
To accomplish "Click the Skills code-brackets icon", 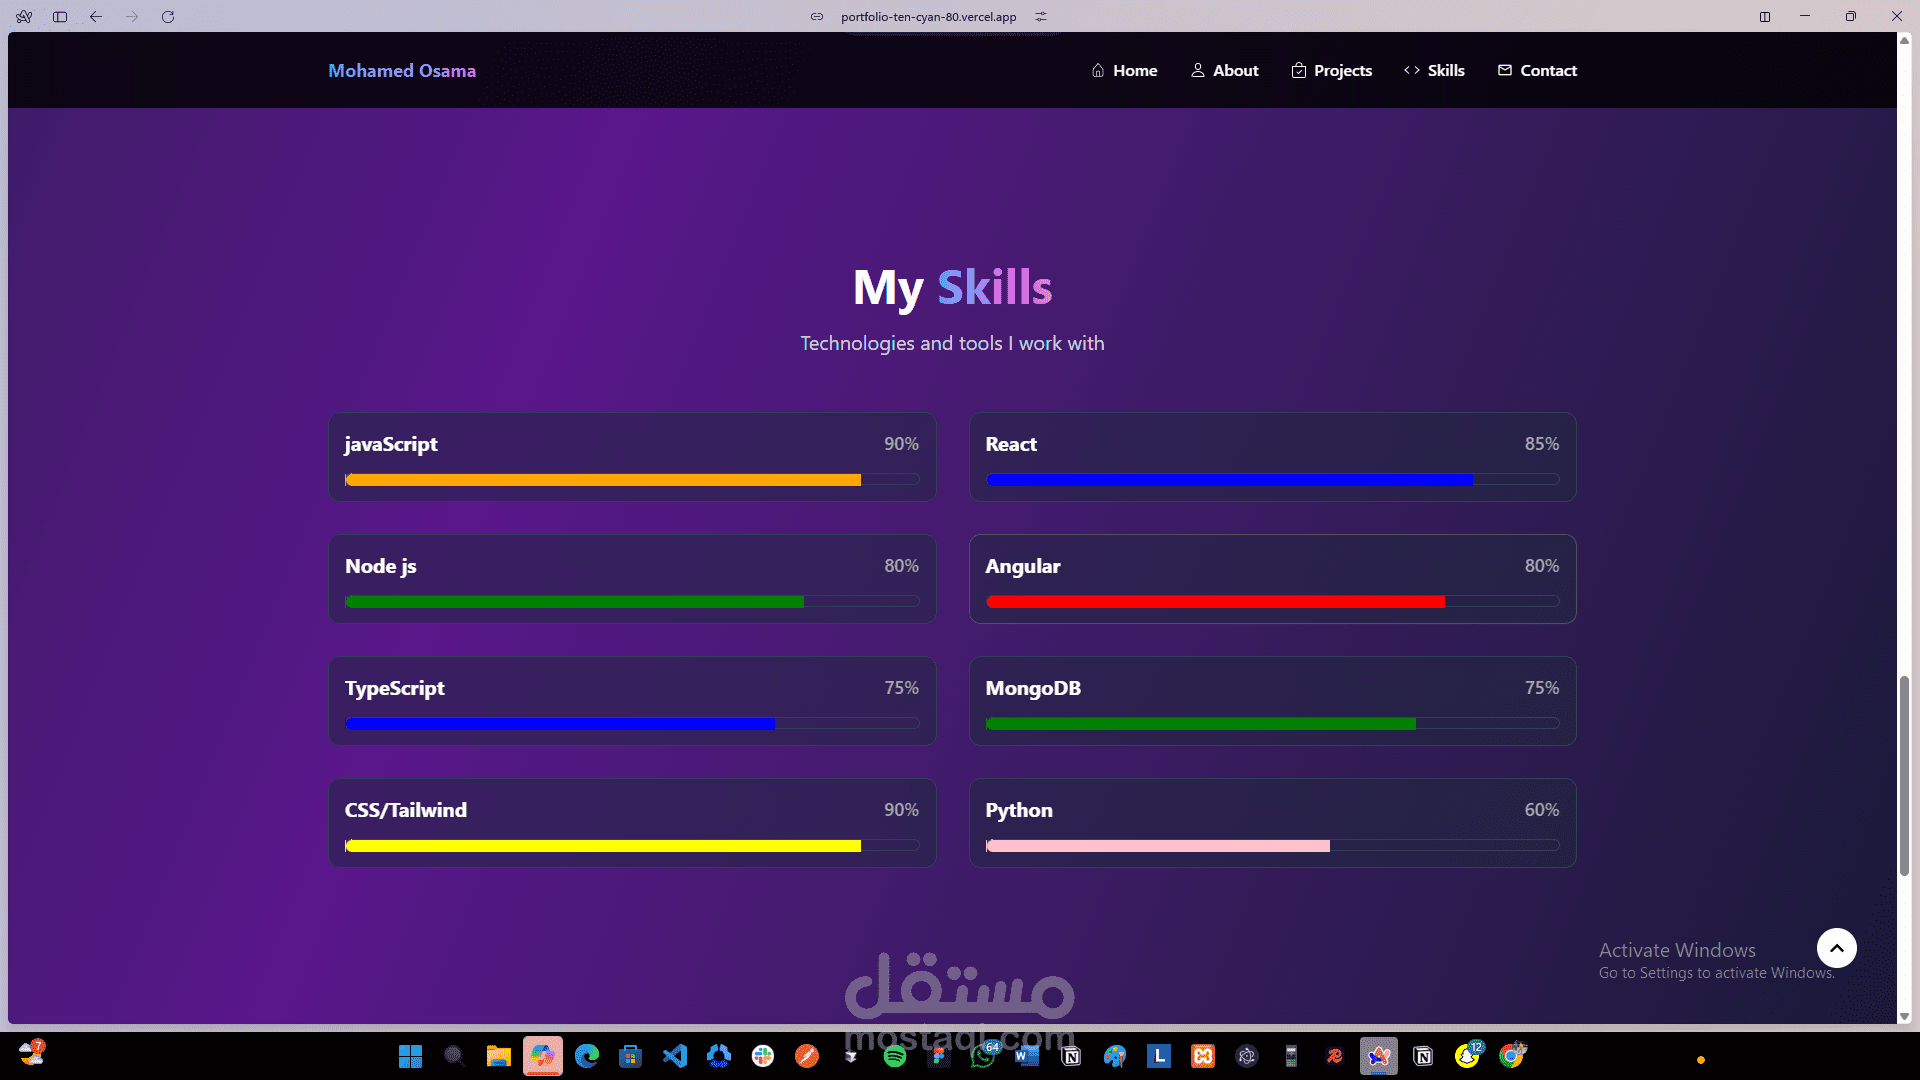I will click(1412, 71).
